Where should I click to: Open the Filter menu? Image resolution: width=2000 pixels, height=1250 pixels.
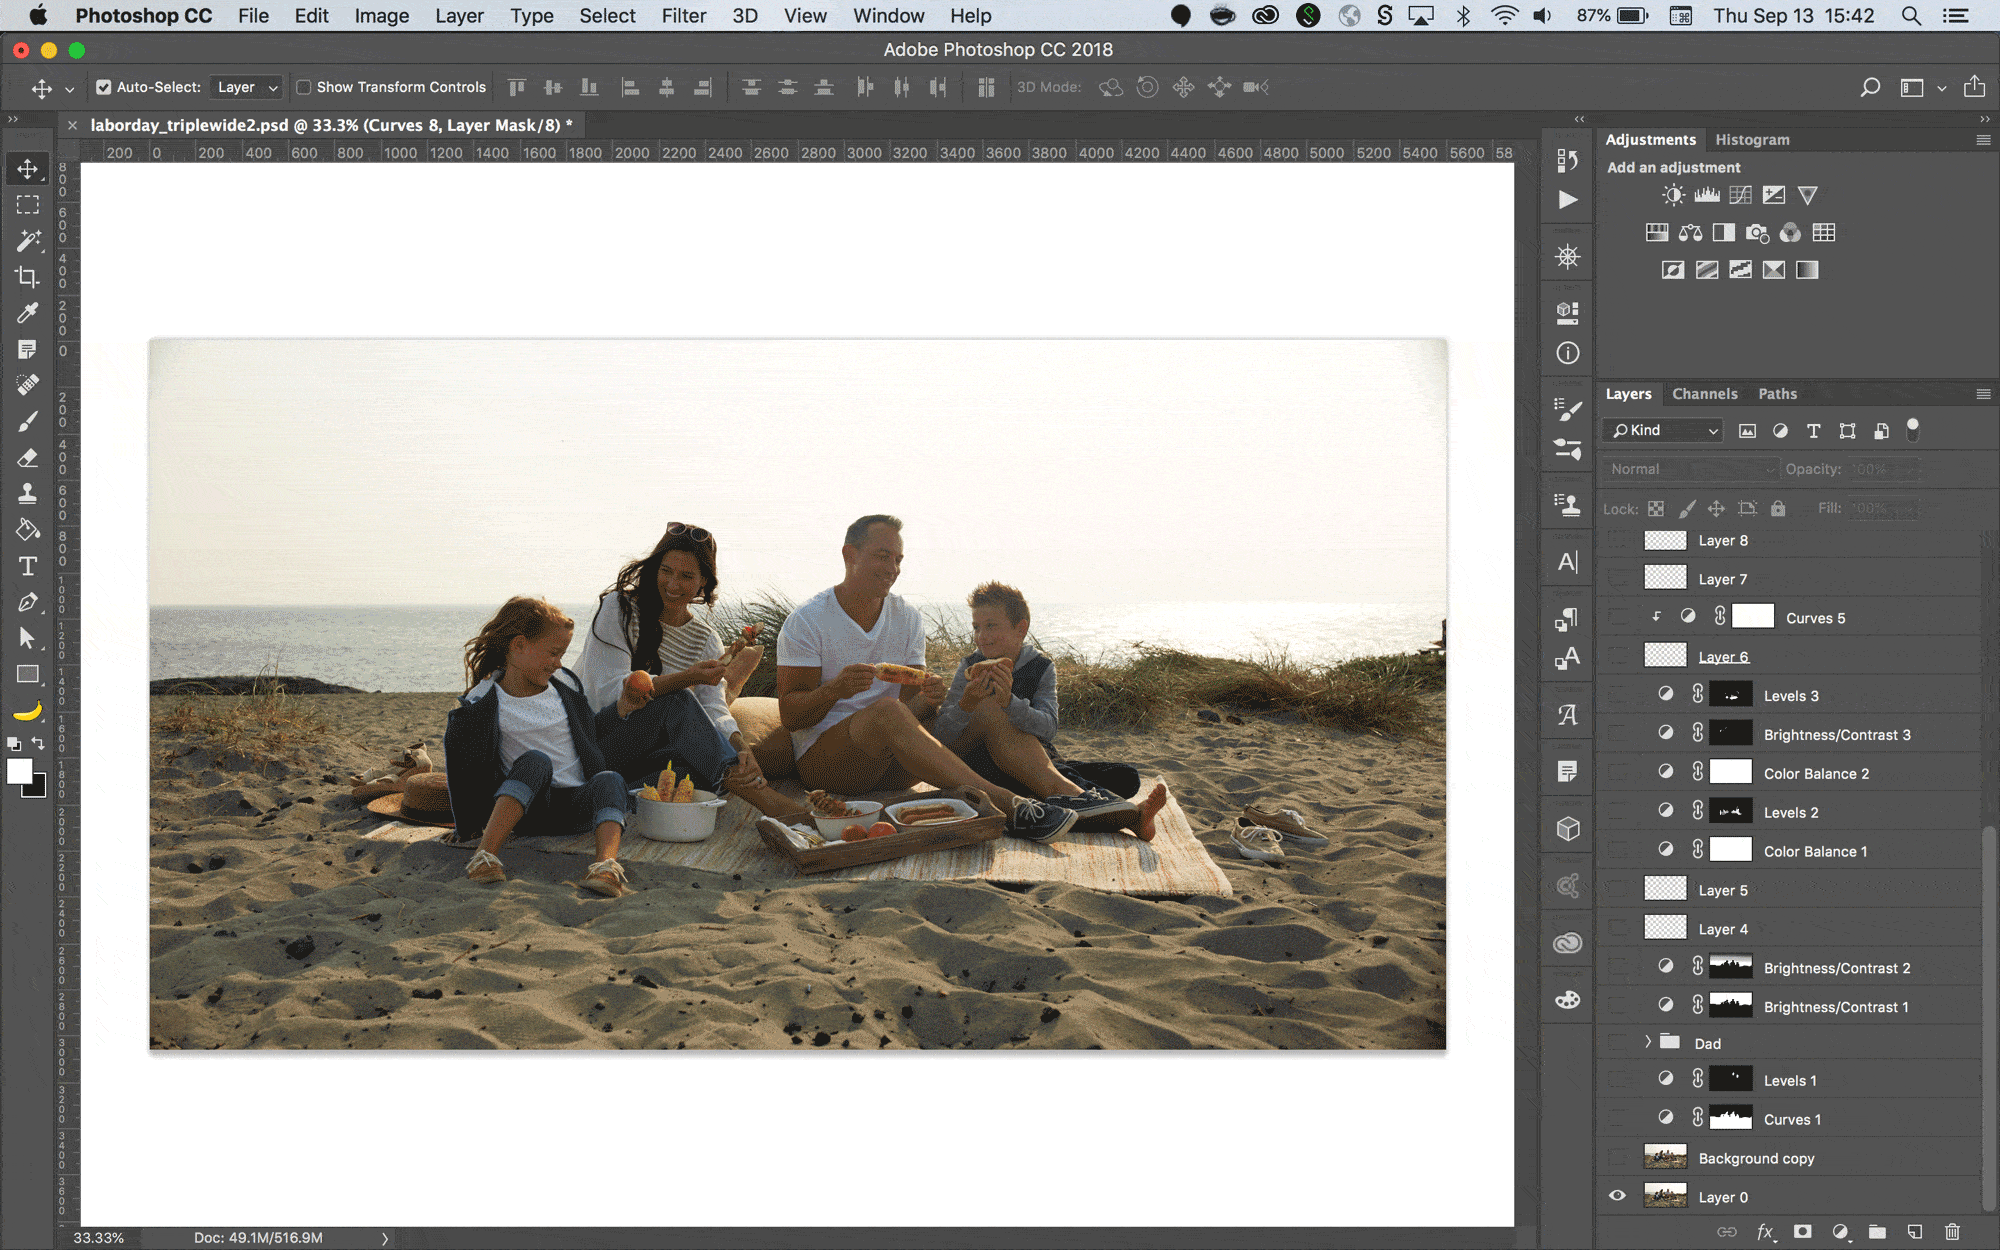point(683,16)
